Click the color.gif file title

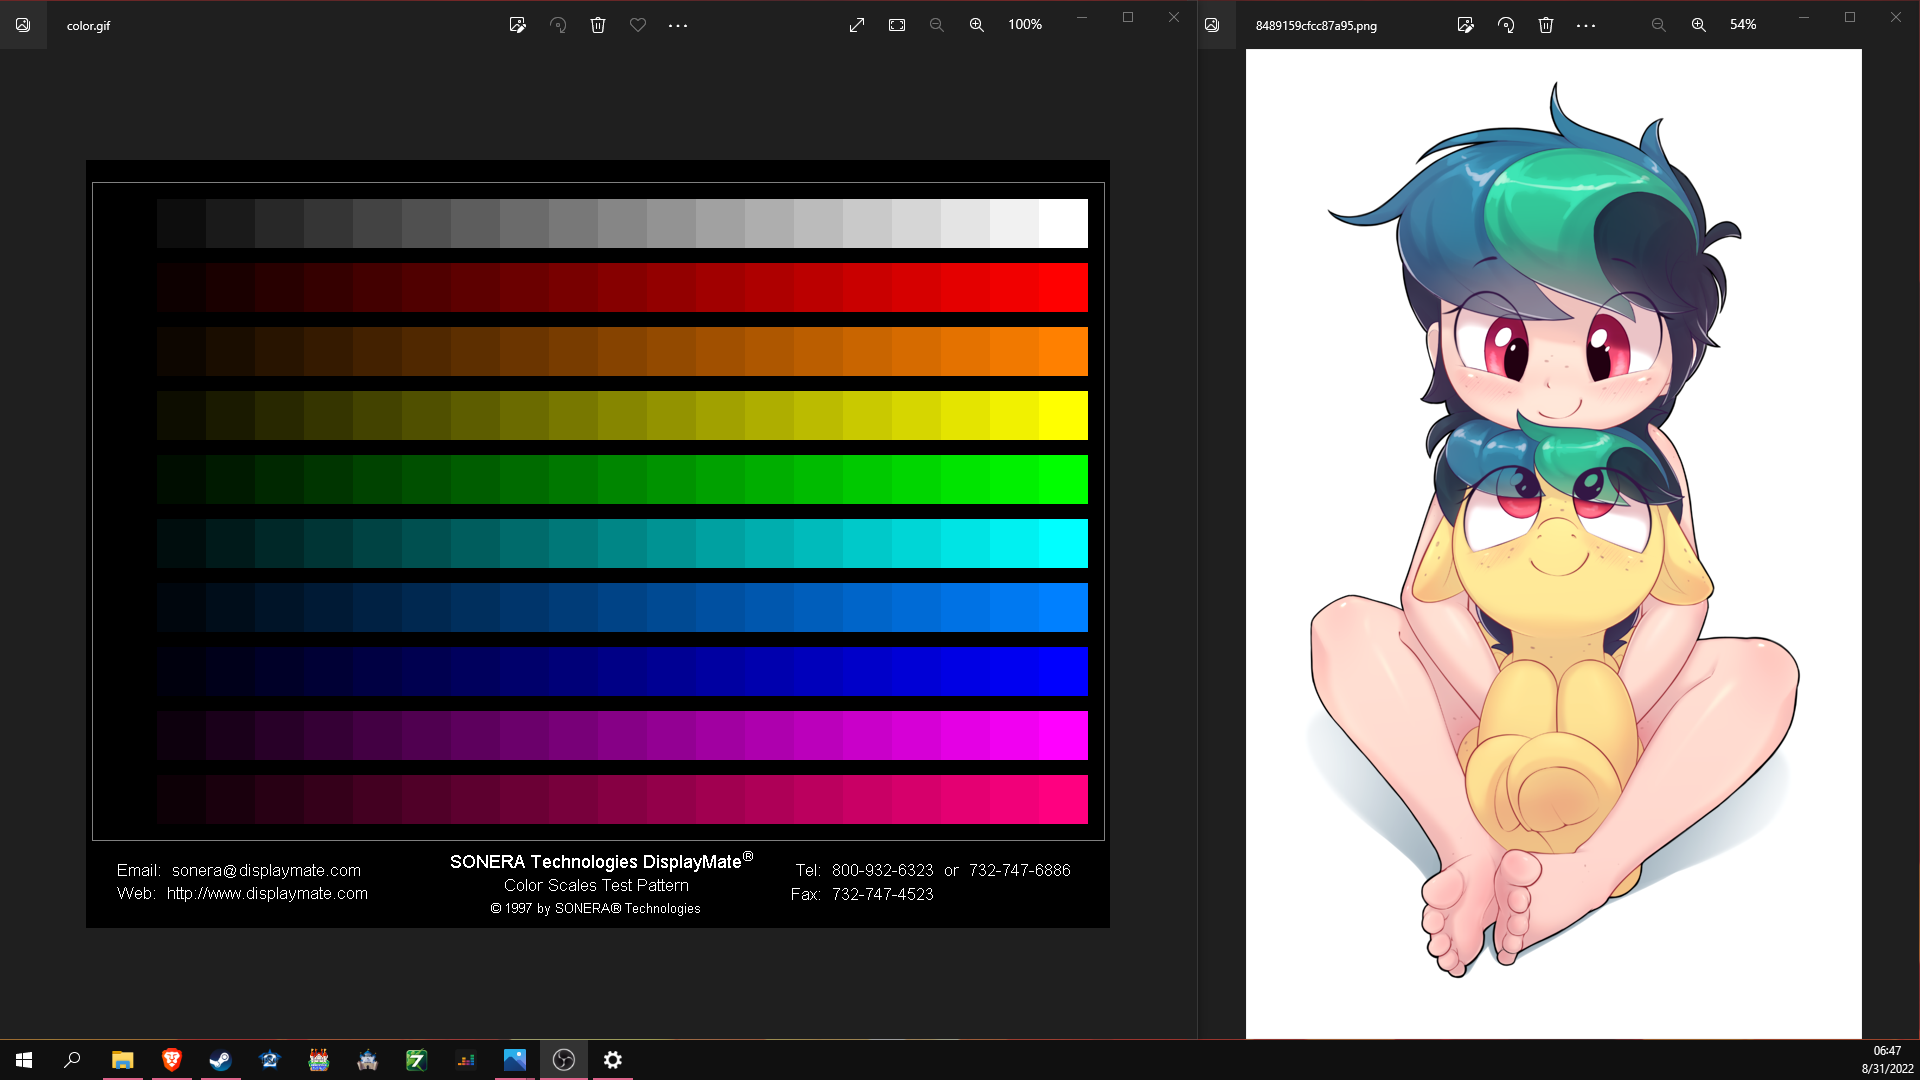(x=89, y=26)
